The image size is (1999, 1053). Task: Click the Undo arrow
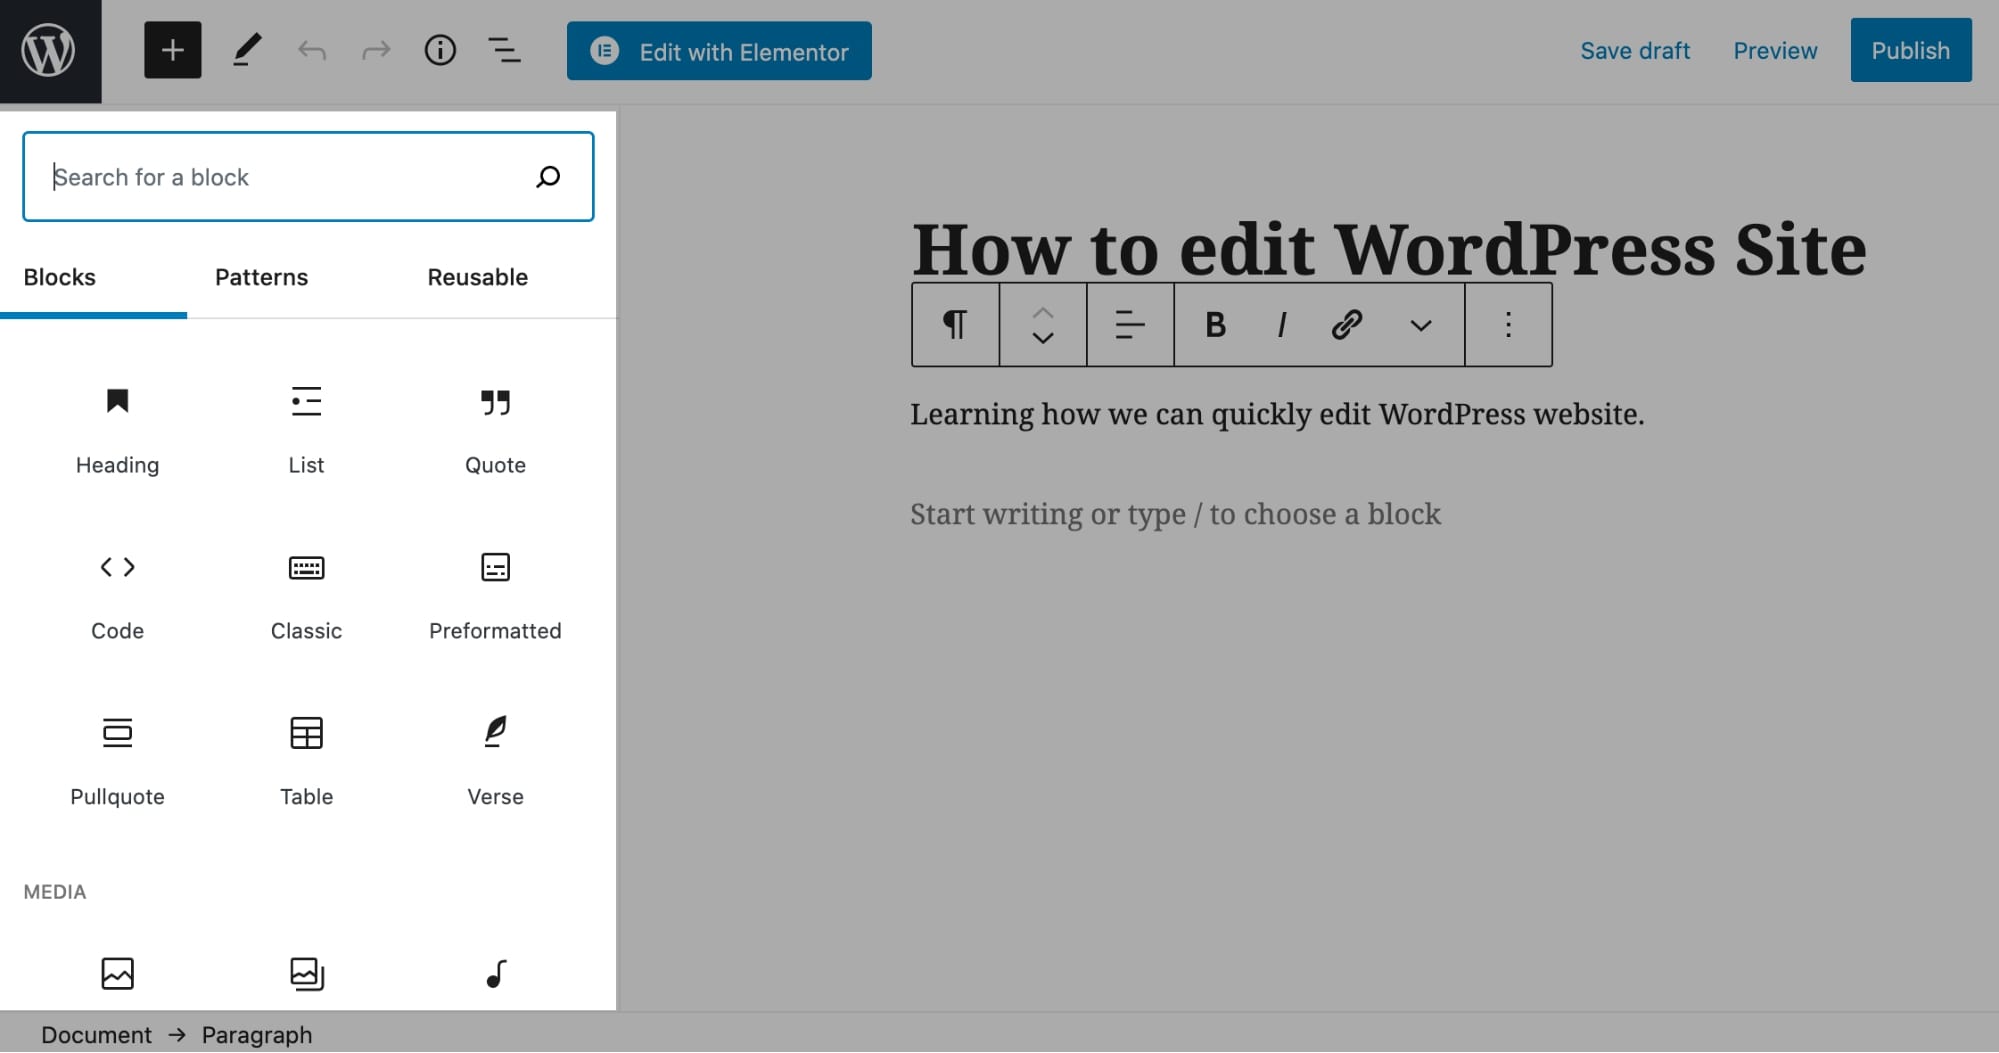coord(312,51)
